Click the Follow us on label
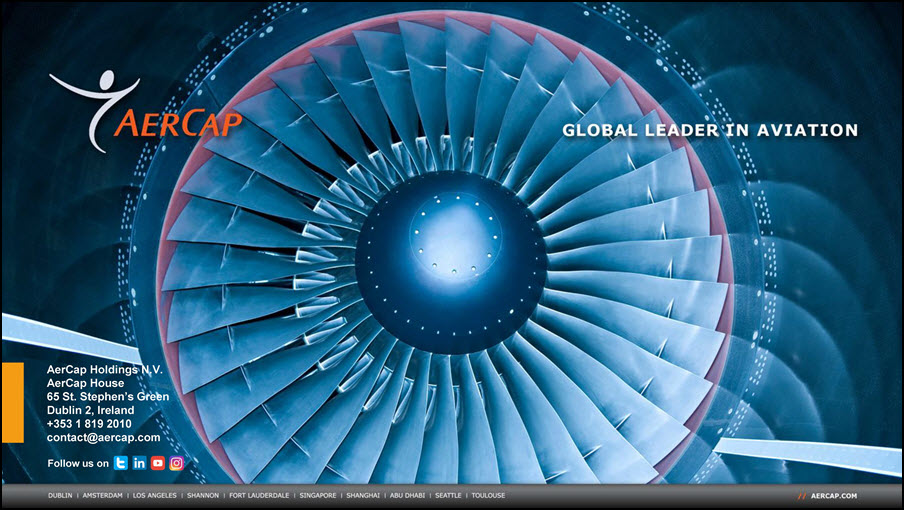Image resolution: width=904 pixels, height=510 pixels. coord(78,463)
